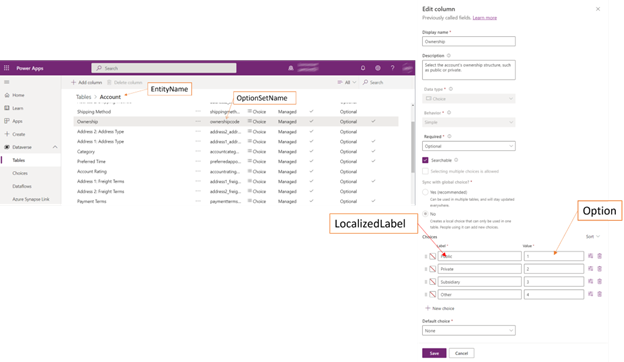This screenshot has width=624, height=362.
Task: Click the info icon beside Description
Action: pyautogui.click(x=448, y=56)
